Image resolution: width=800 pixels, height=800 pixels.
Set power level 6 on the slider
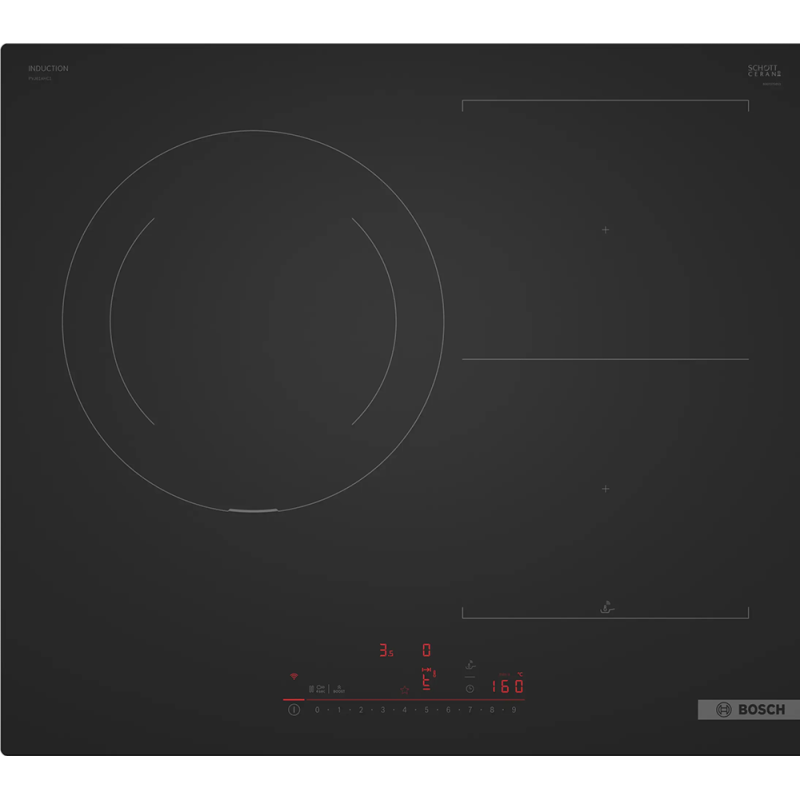click(x=448, y=710)
